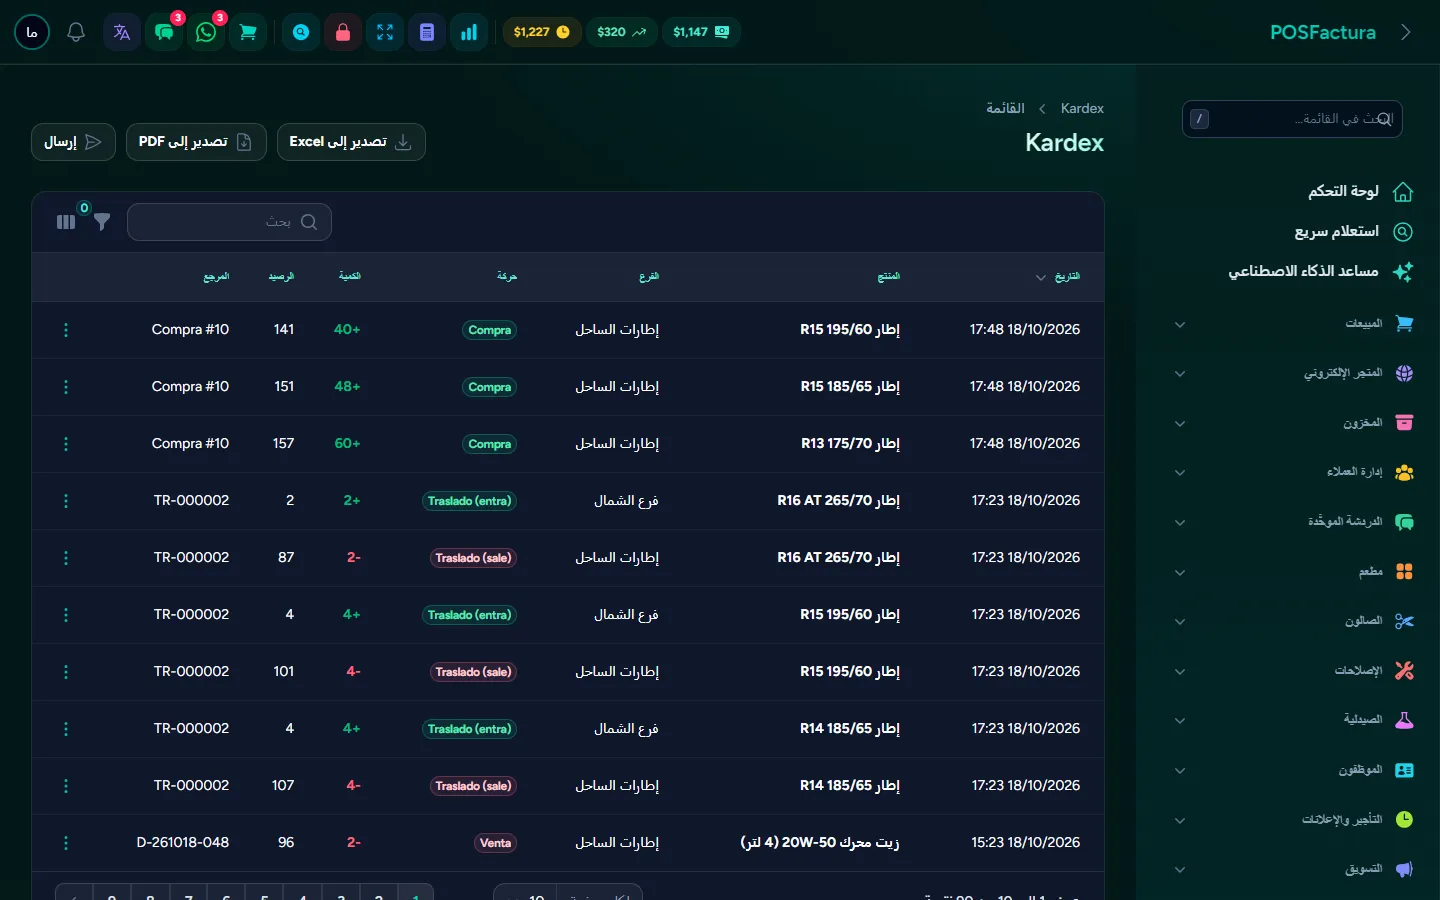Open the shopping cart icon in top bar

click(248, 32)
